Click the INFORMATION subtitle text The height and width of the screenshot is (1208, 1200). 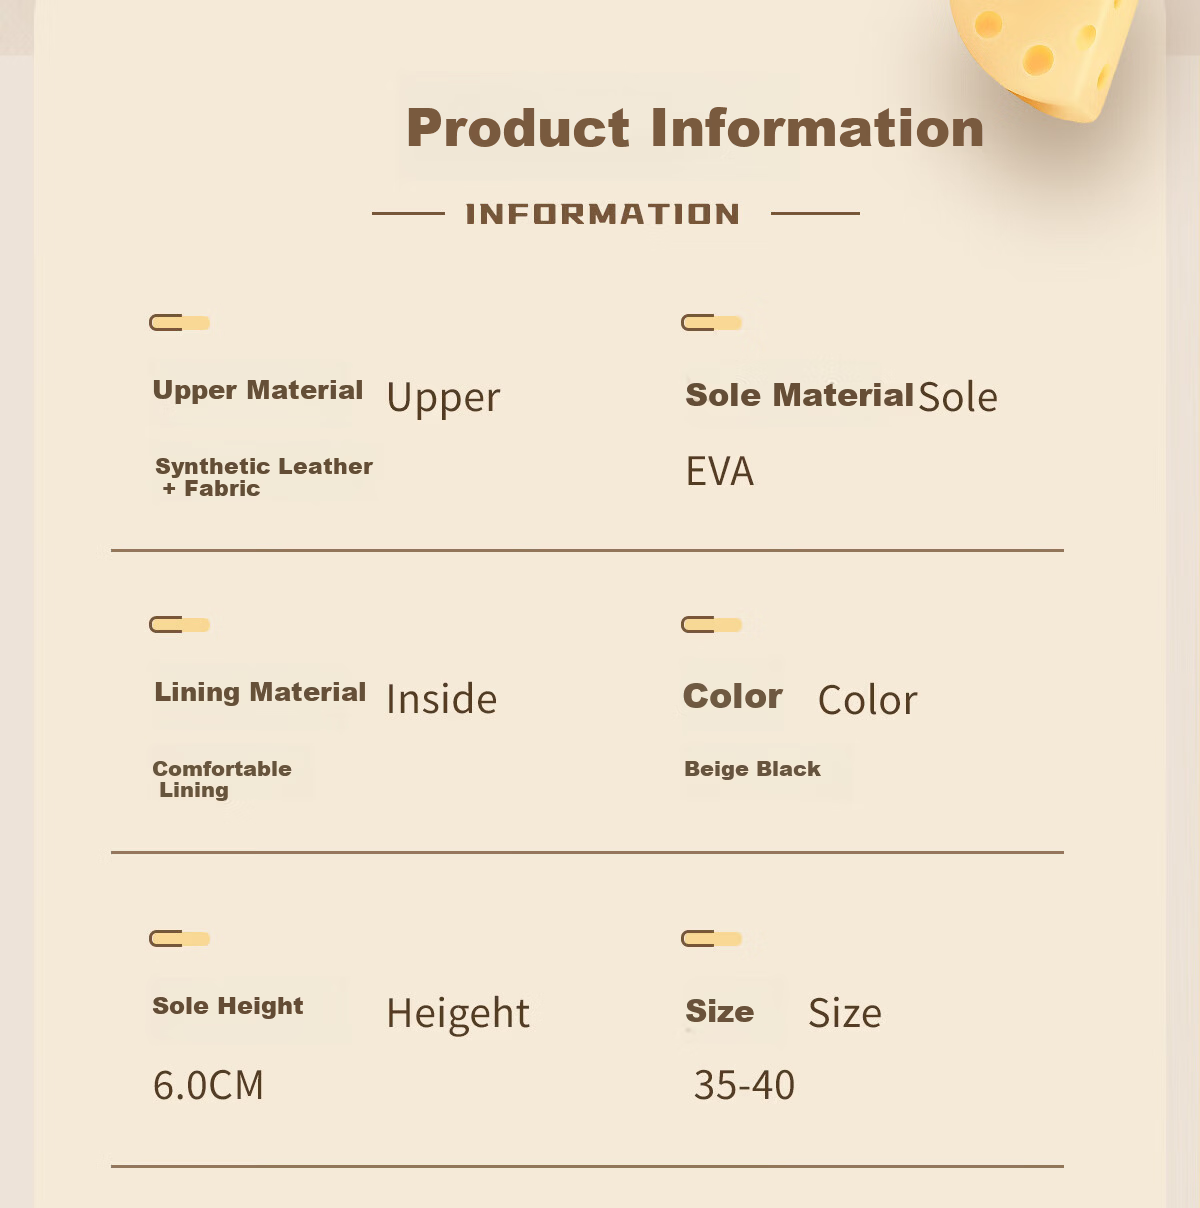(x=603, y=214)
